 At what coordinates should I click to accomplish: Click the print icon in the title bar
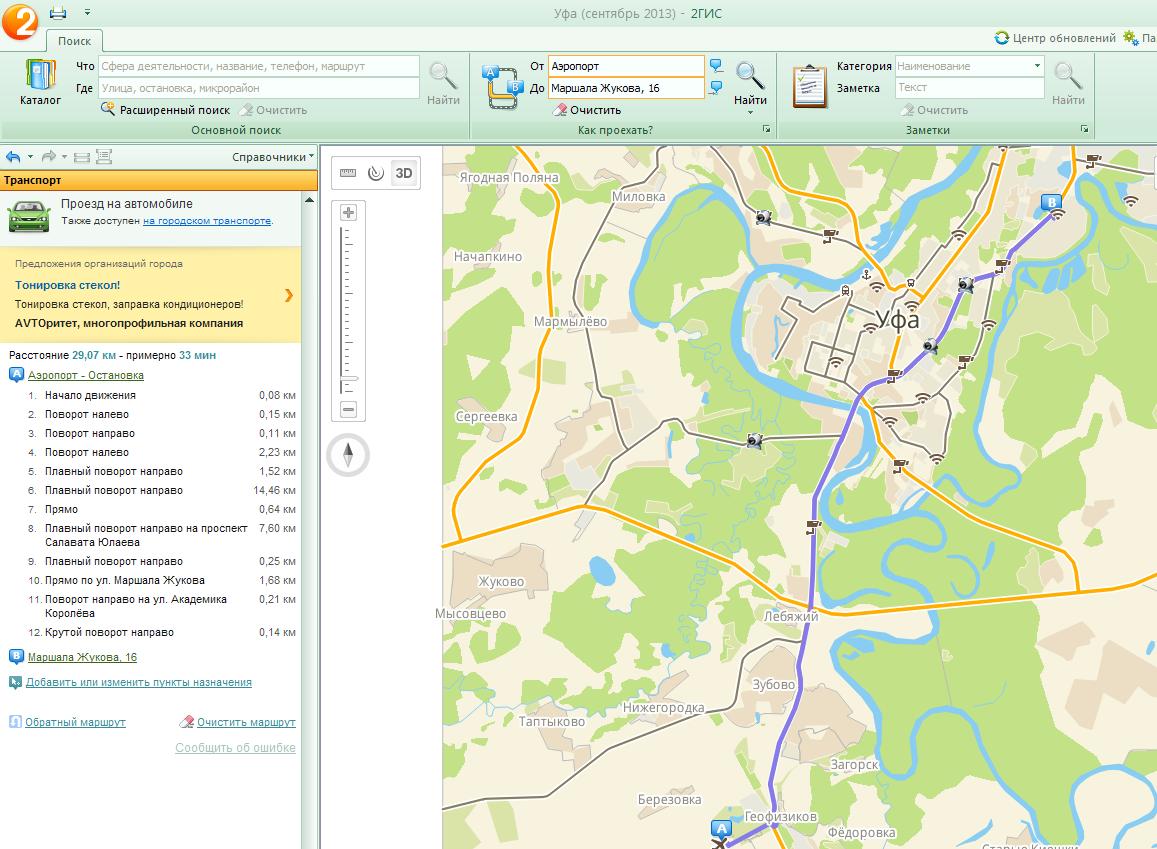(58, 13)
